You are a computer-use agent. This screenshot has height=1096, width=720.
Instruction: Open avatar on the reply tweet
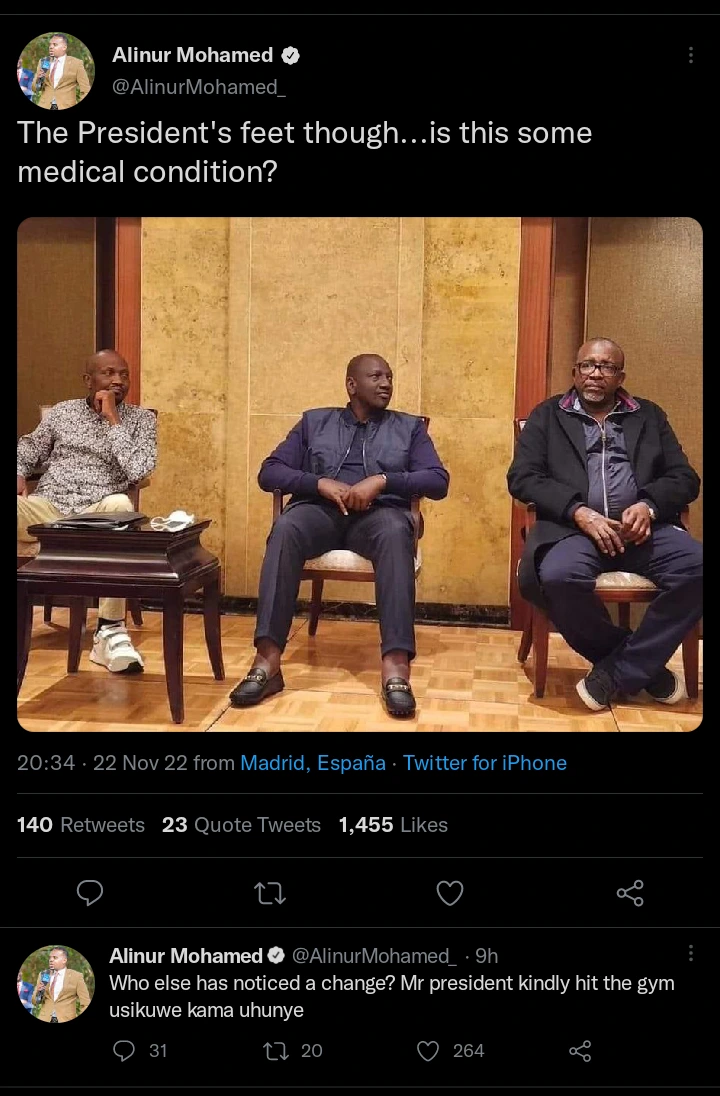click(x=56, y=983)
